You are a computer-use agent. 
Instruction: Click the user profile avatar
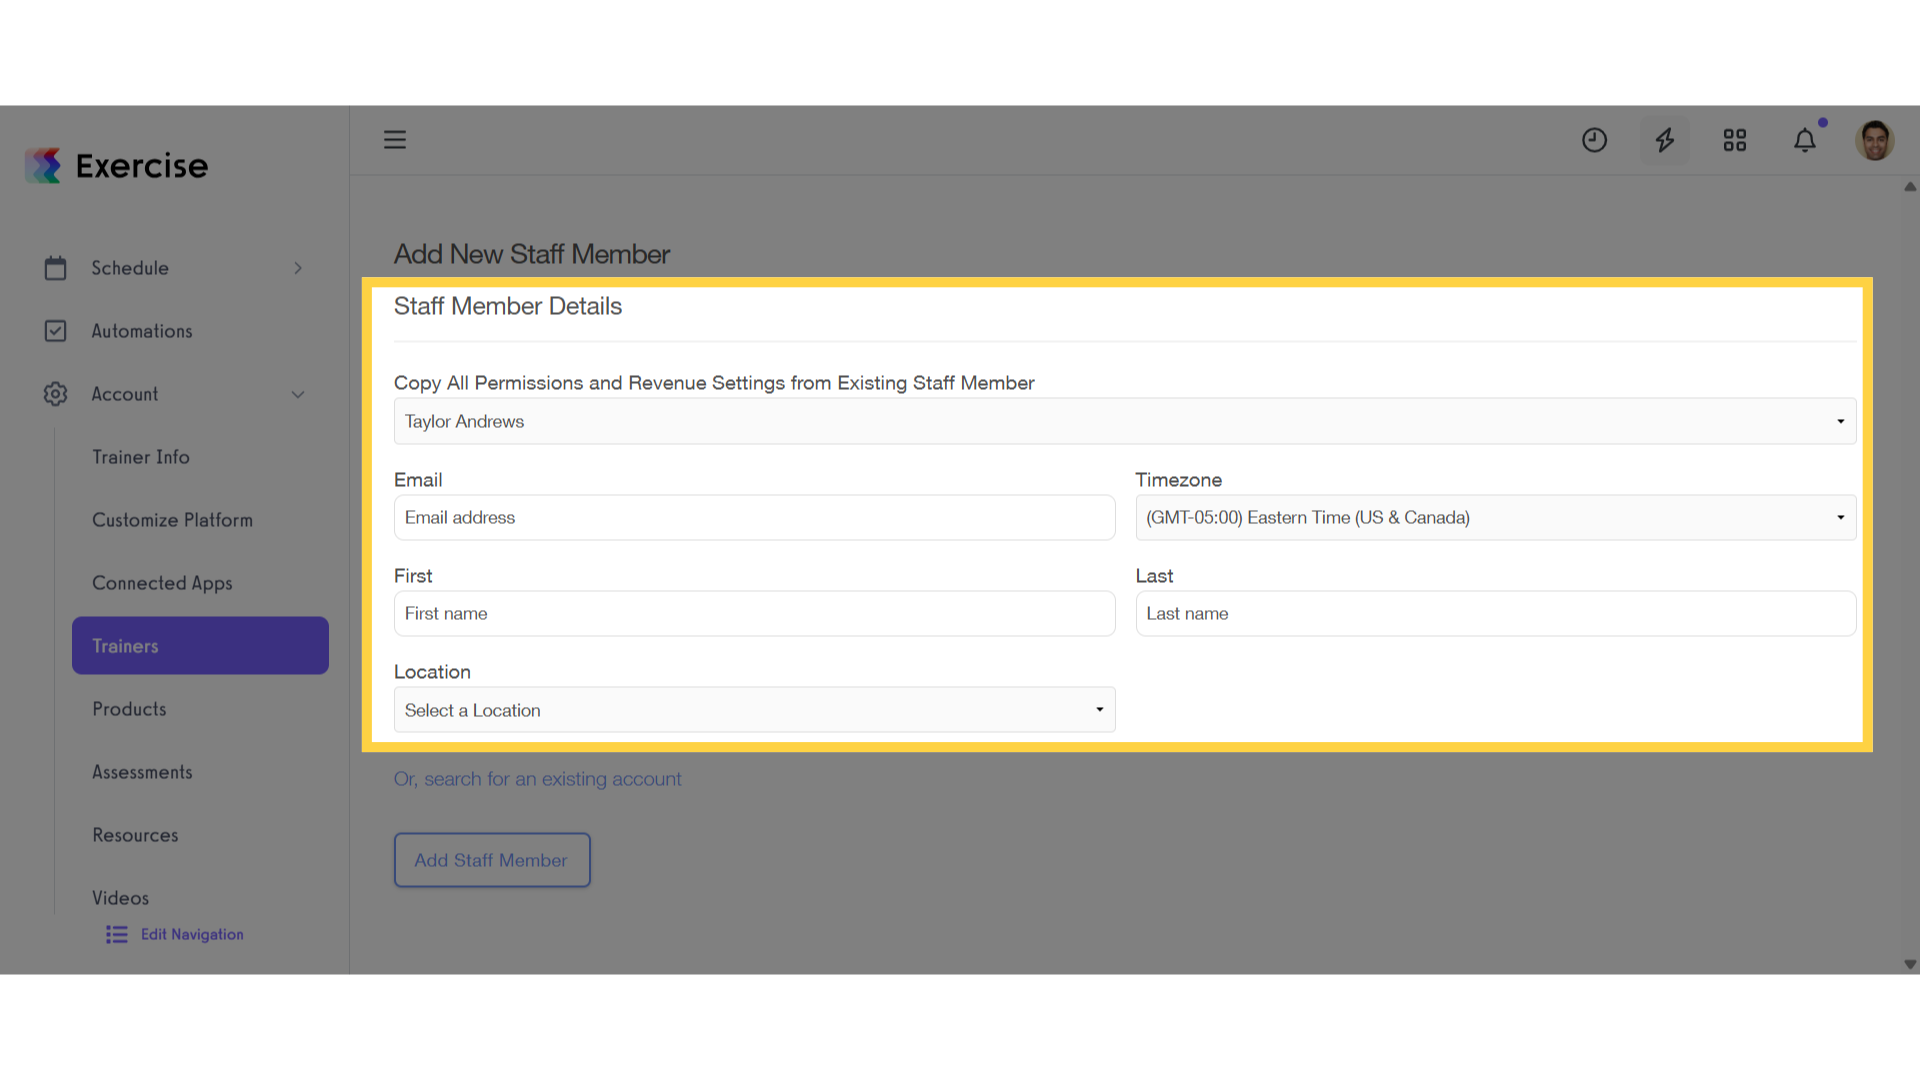pos(1875,140)
